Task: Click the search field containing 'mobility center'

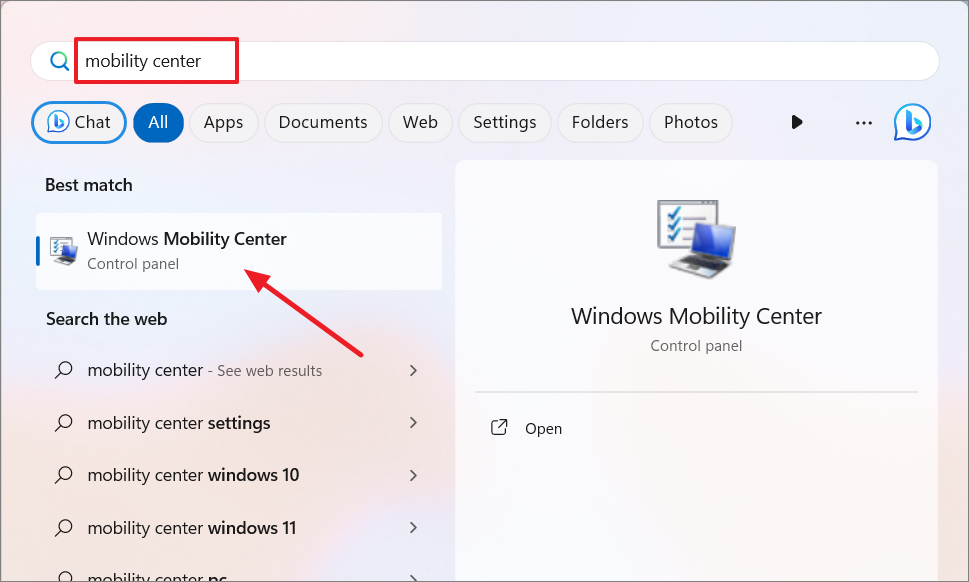Action: tap(484, 61)
